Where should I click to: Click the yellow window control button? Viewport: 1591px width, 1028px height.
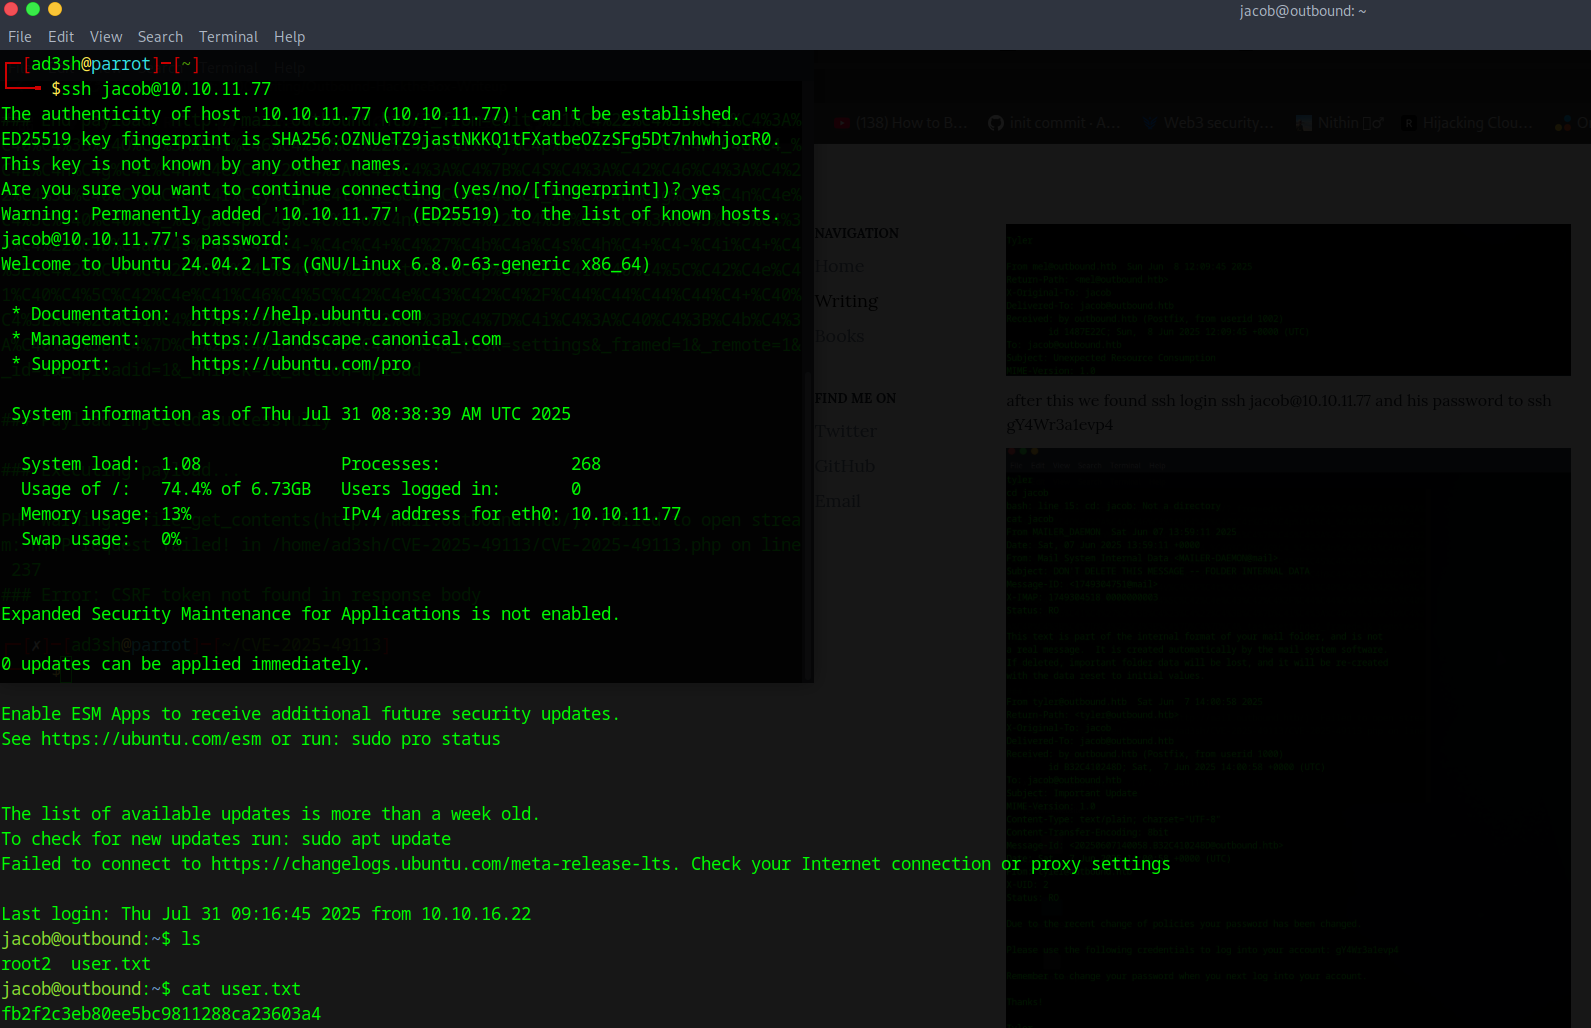[x=55, y=9]
